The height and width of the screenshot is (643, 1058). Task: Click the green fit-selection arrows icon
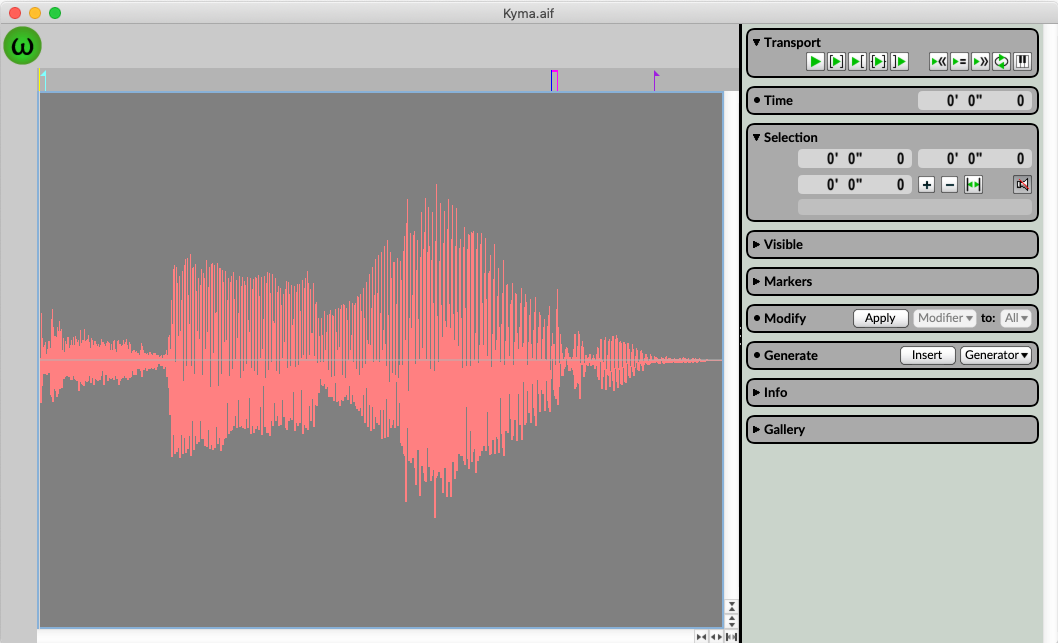(x=973, y=185)
